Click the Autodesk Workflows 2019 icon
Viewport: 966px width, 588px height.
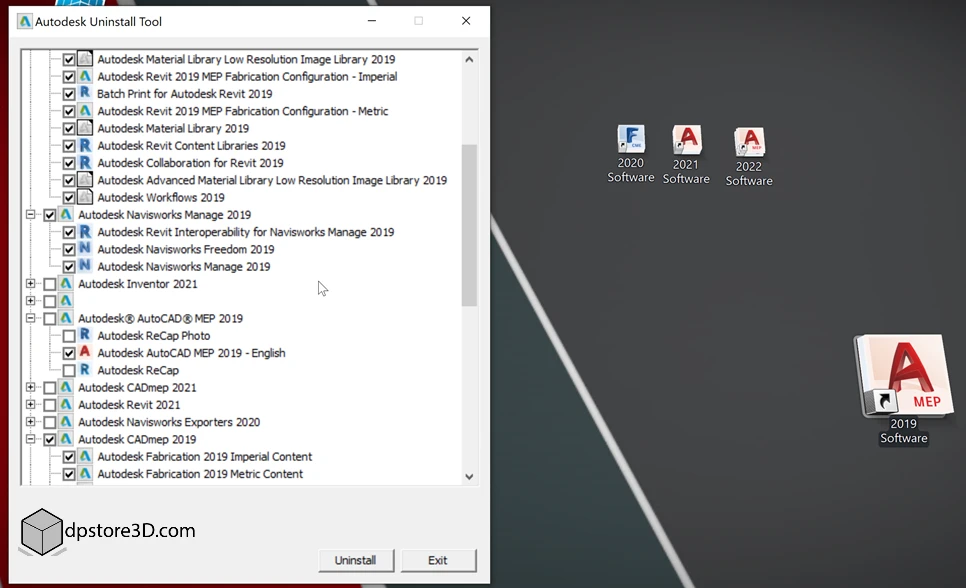tap(85, 197)
